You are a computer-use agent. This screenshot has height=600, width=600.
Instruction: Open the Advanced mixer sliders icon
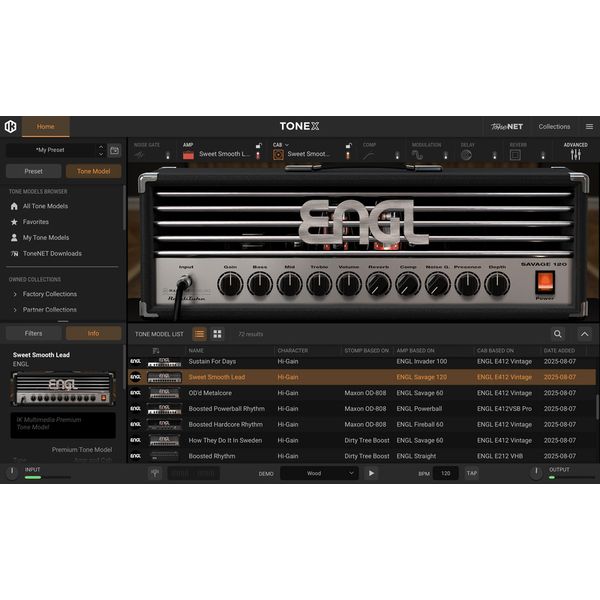point(576,155)
